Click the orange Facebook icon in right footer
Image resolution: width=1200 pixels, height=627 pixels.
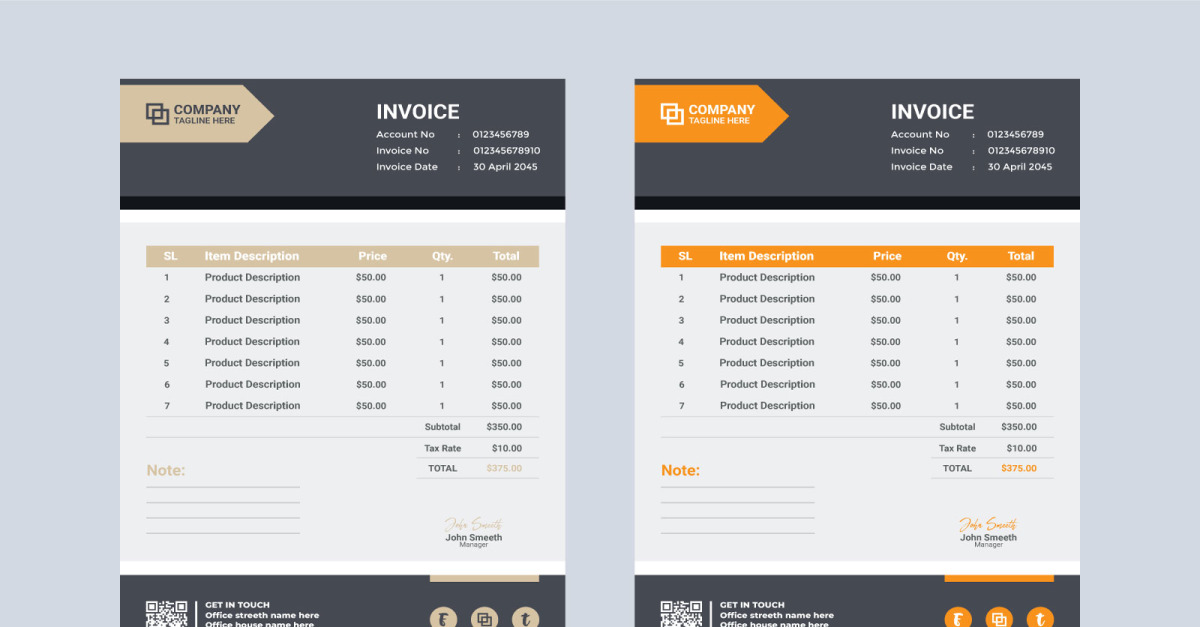coord(958,617)
